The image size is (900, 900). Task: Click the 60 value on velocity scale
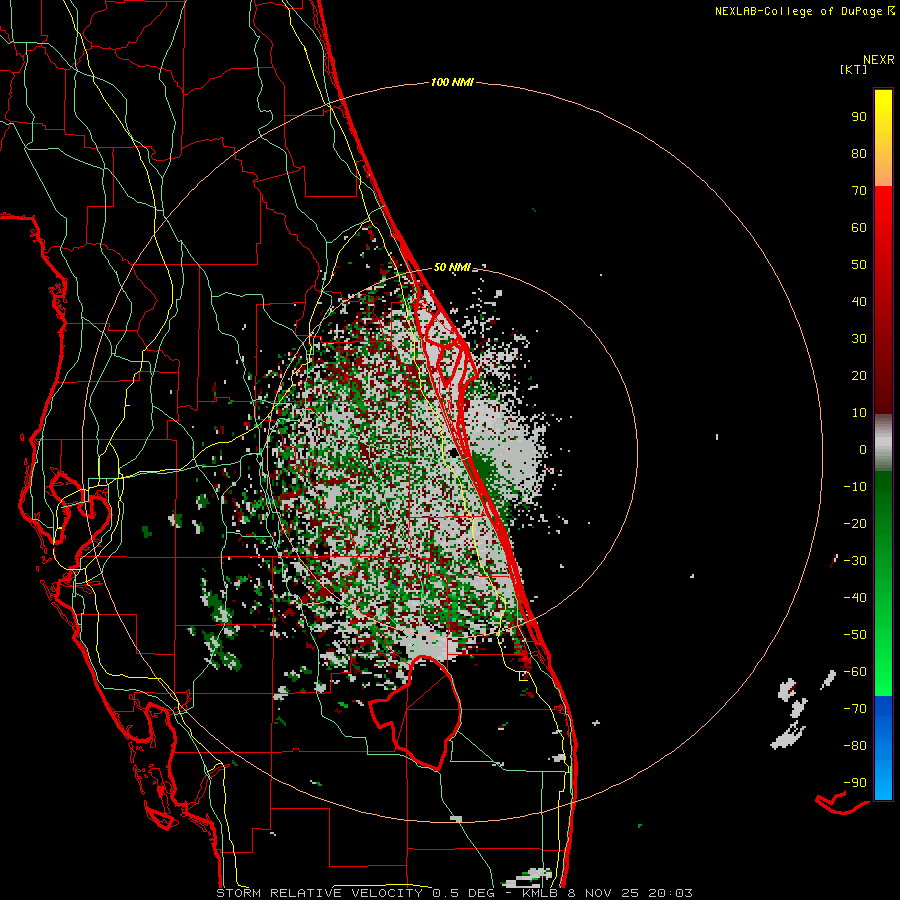tap(859, 227)
